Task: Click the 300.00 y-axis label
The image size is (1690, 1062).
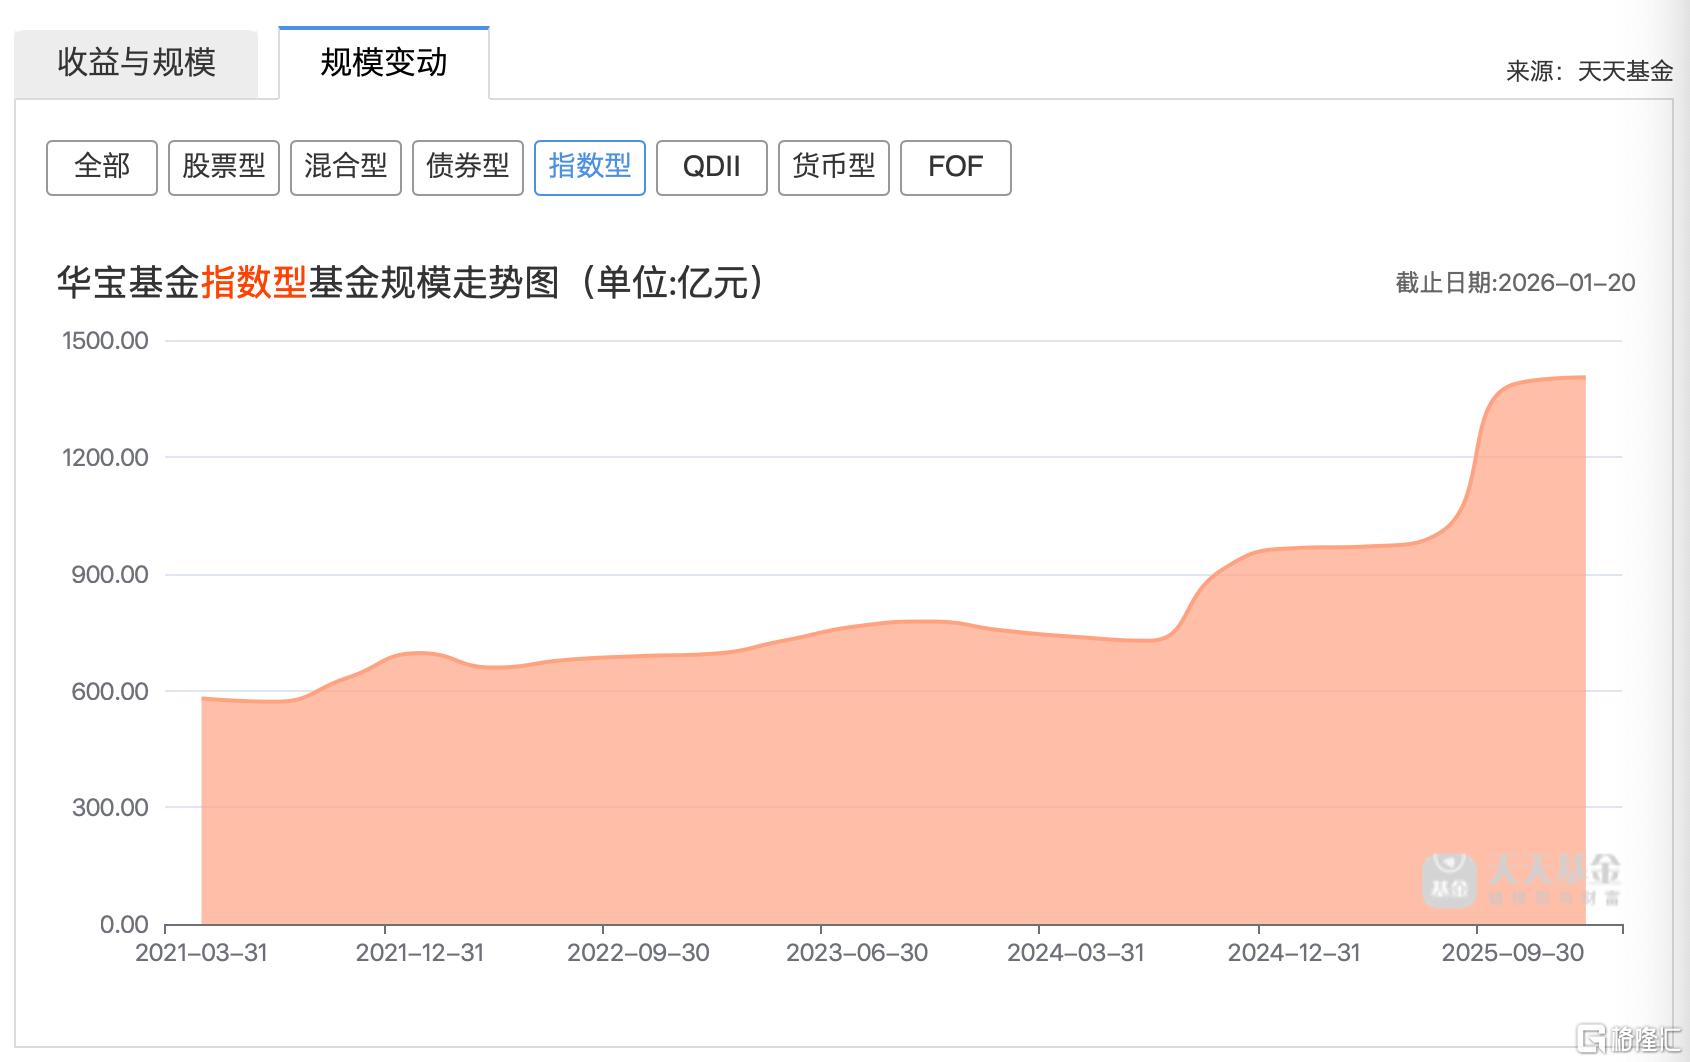Action: 110,808
